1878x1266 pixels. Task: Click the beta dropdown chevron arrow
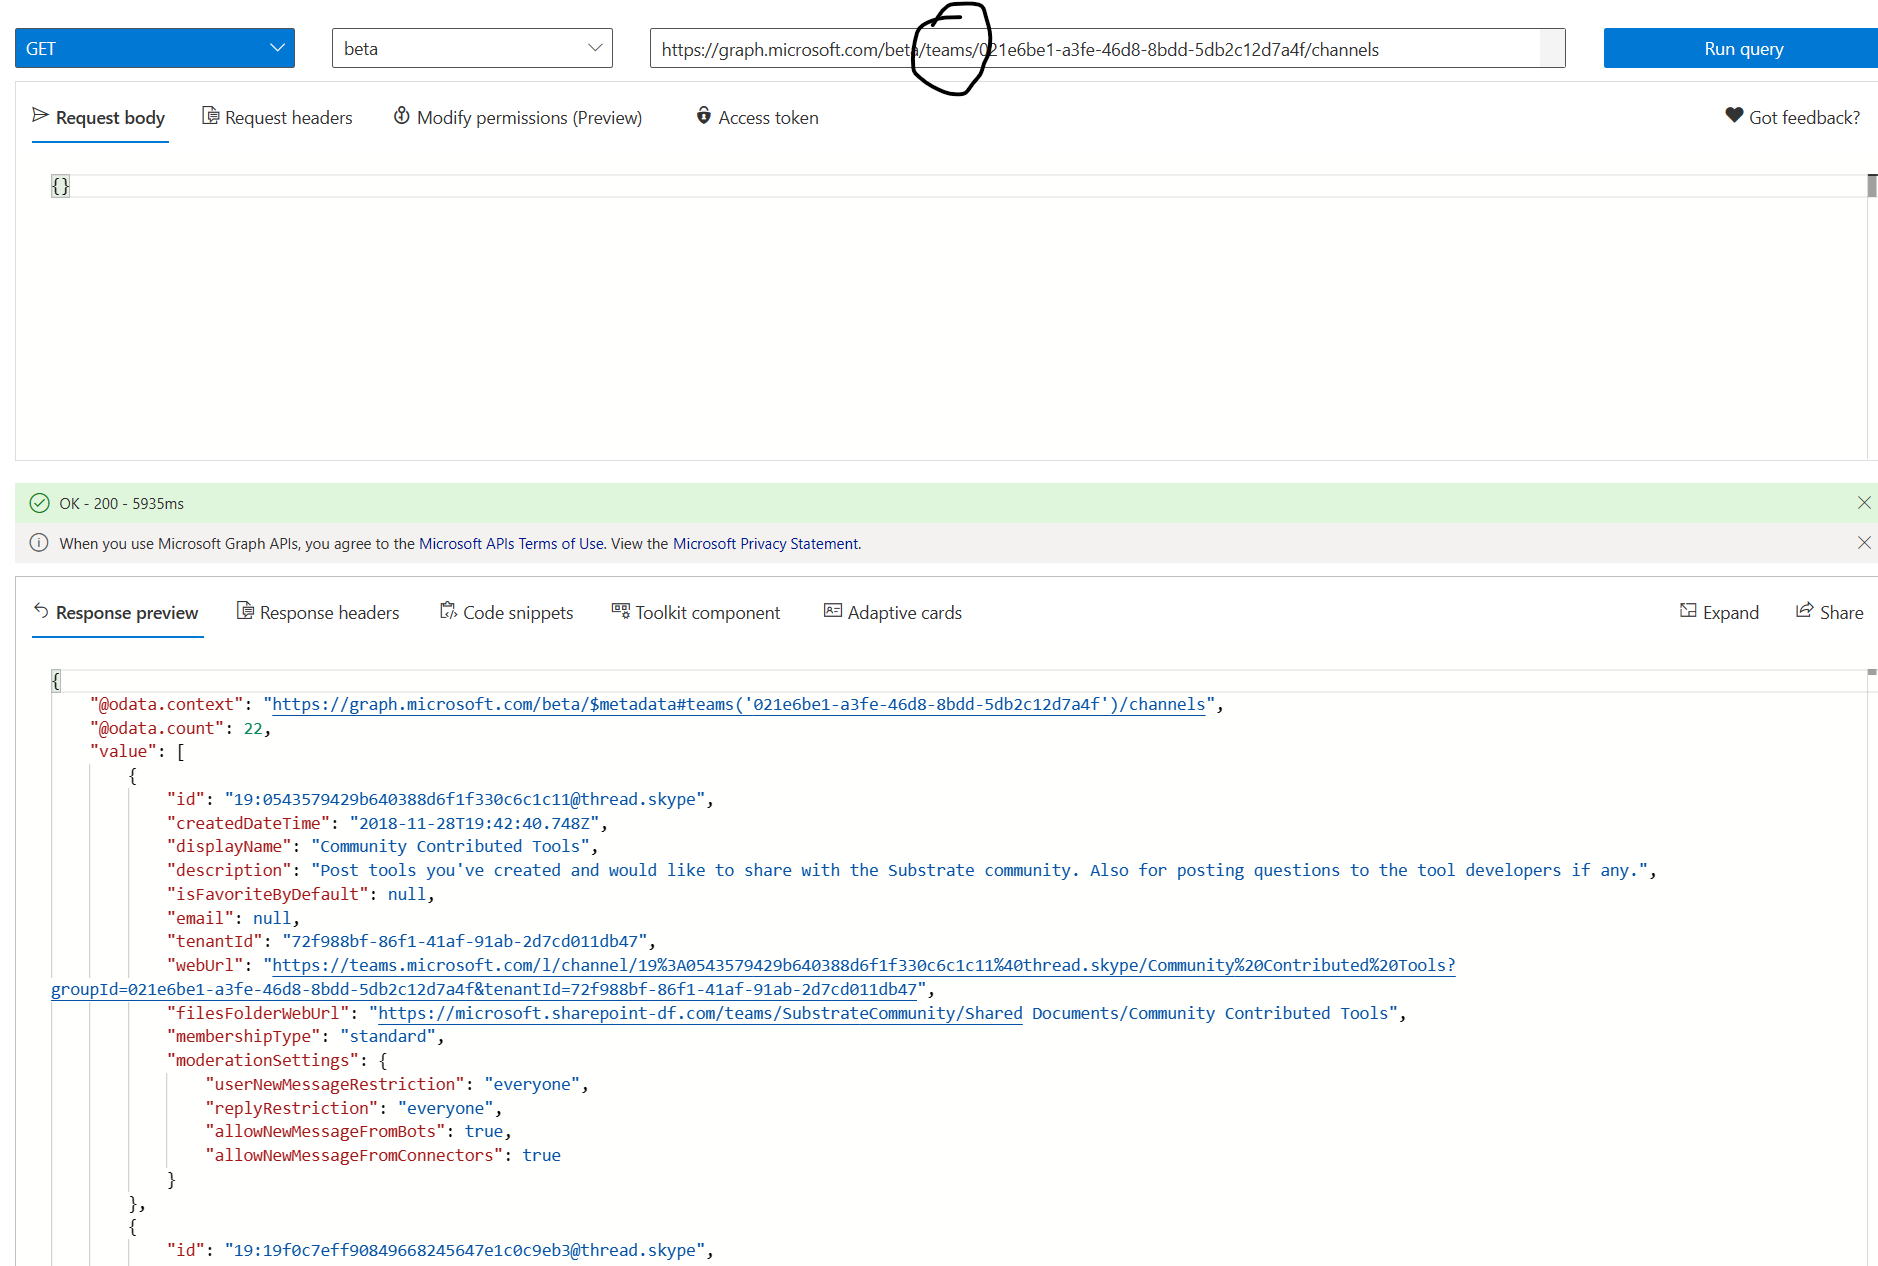click(x=595, y=48)
